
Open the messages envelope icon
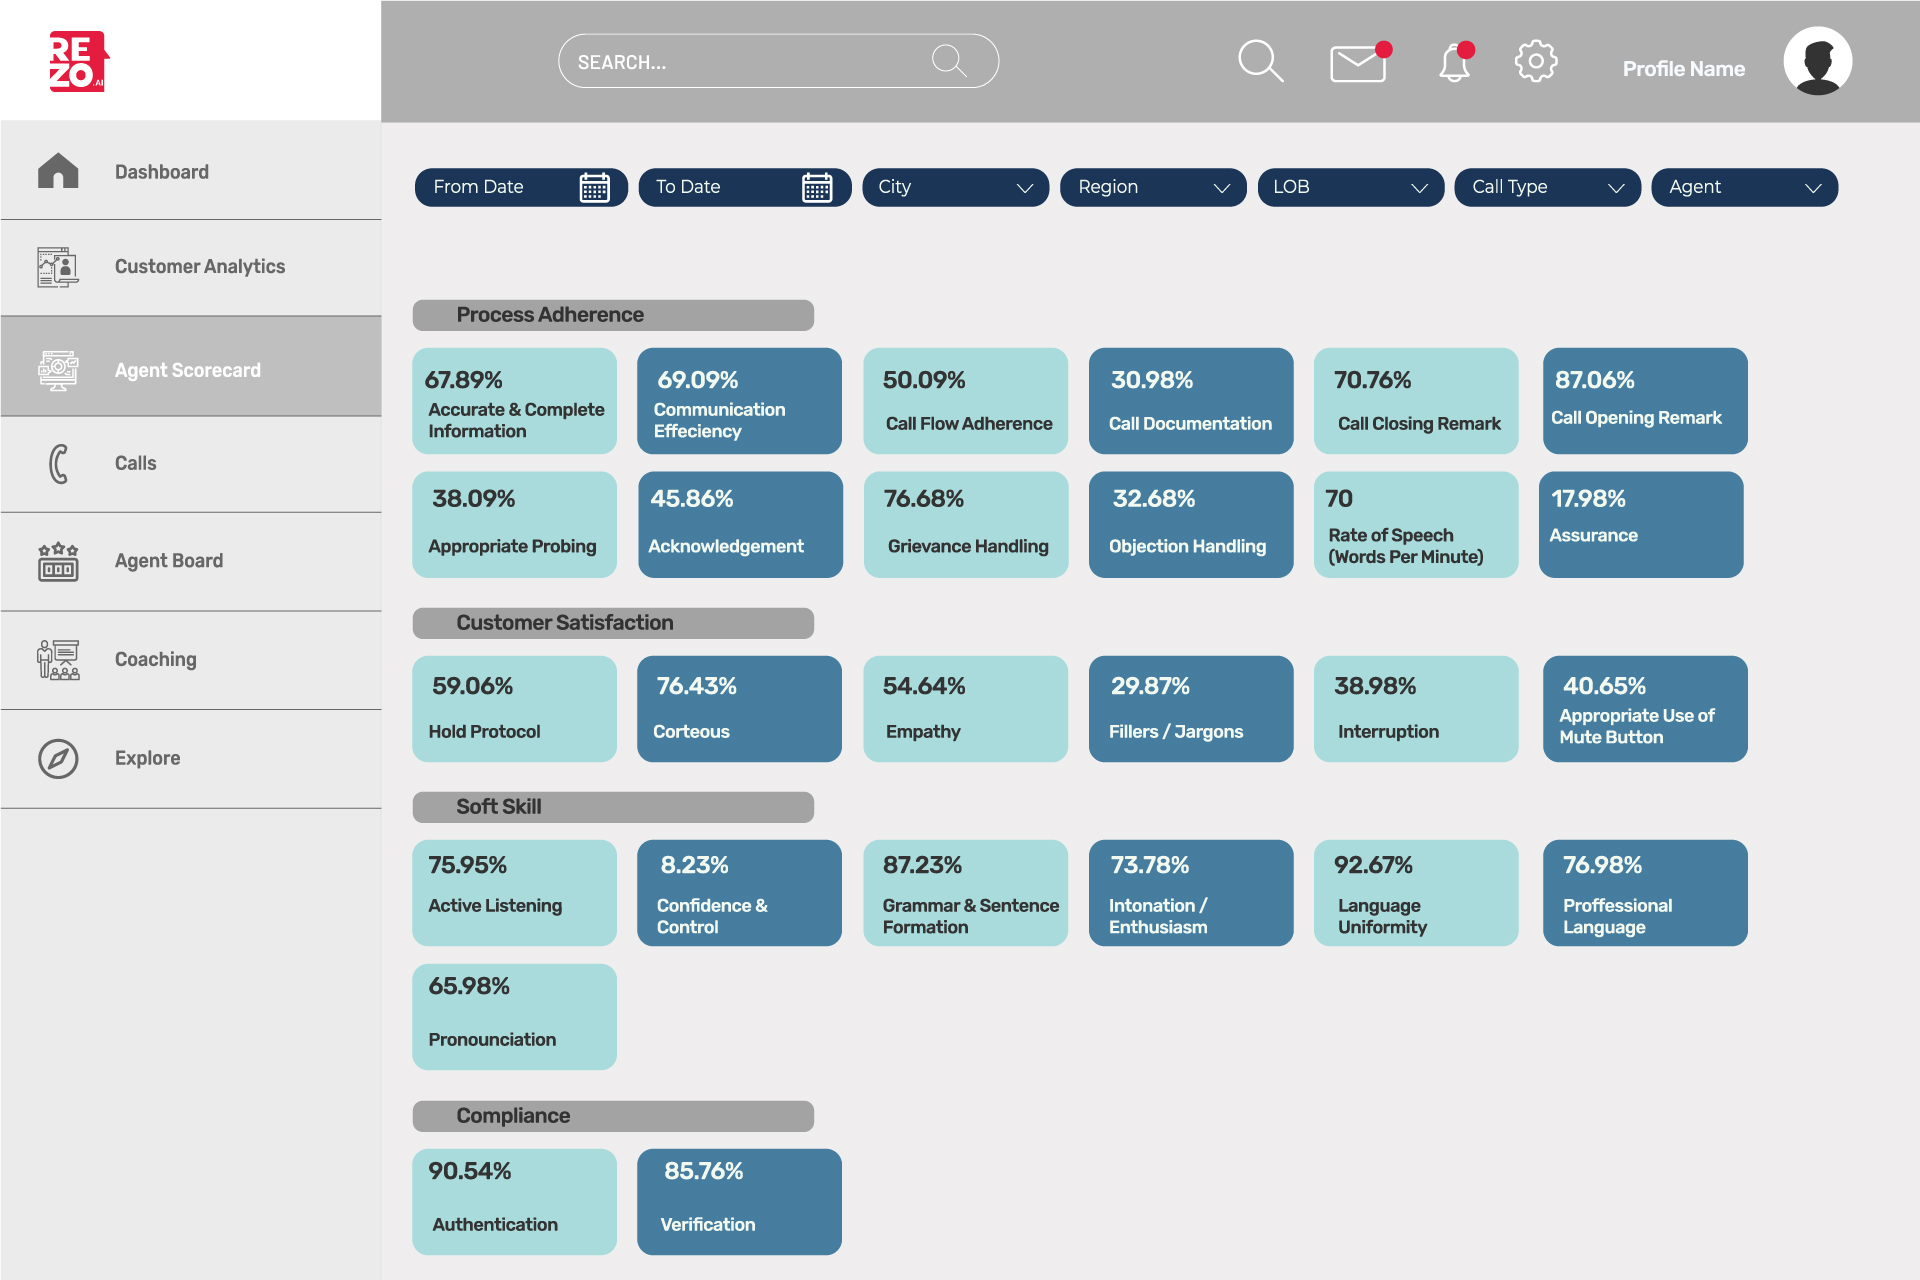(x=1356, y=62)
